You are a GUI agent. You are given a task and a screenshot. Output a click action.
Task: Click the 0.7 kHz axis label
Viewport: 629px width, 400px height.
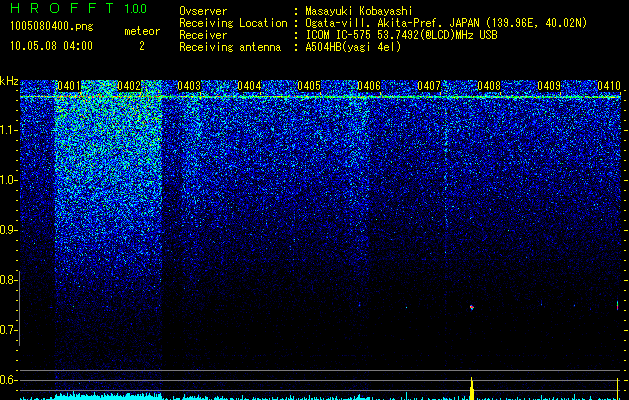click(x=9, y=330)
